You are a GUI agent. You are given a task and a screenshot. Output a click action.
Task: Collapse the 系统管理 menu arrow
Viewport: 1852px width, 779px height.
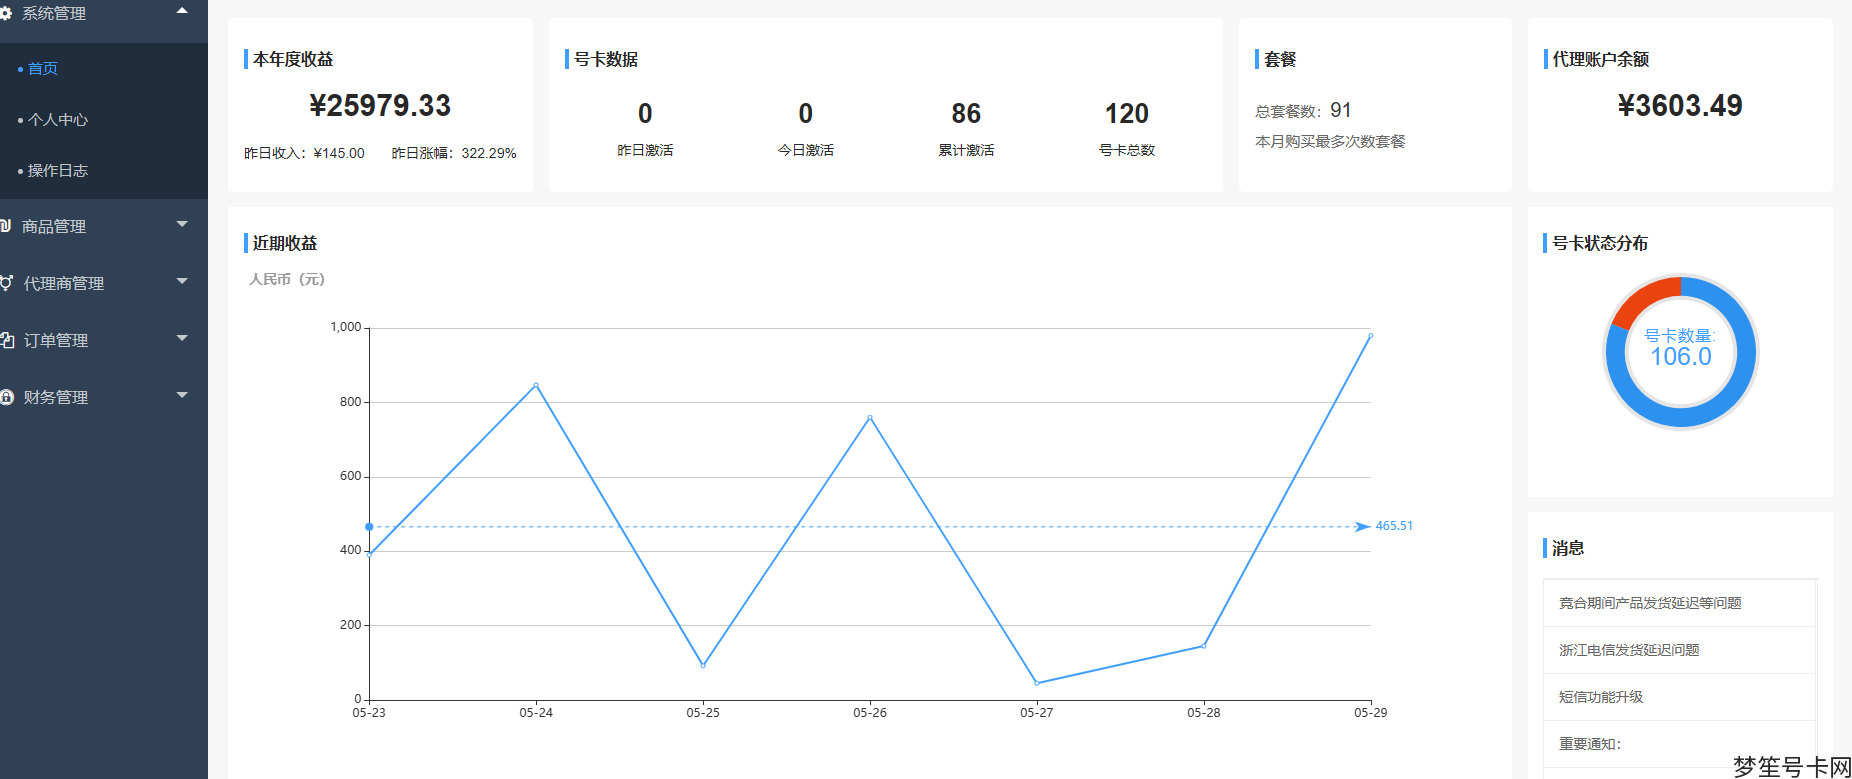pyautogui.click(x=182, y=11)
